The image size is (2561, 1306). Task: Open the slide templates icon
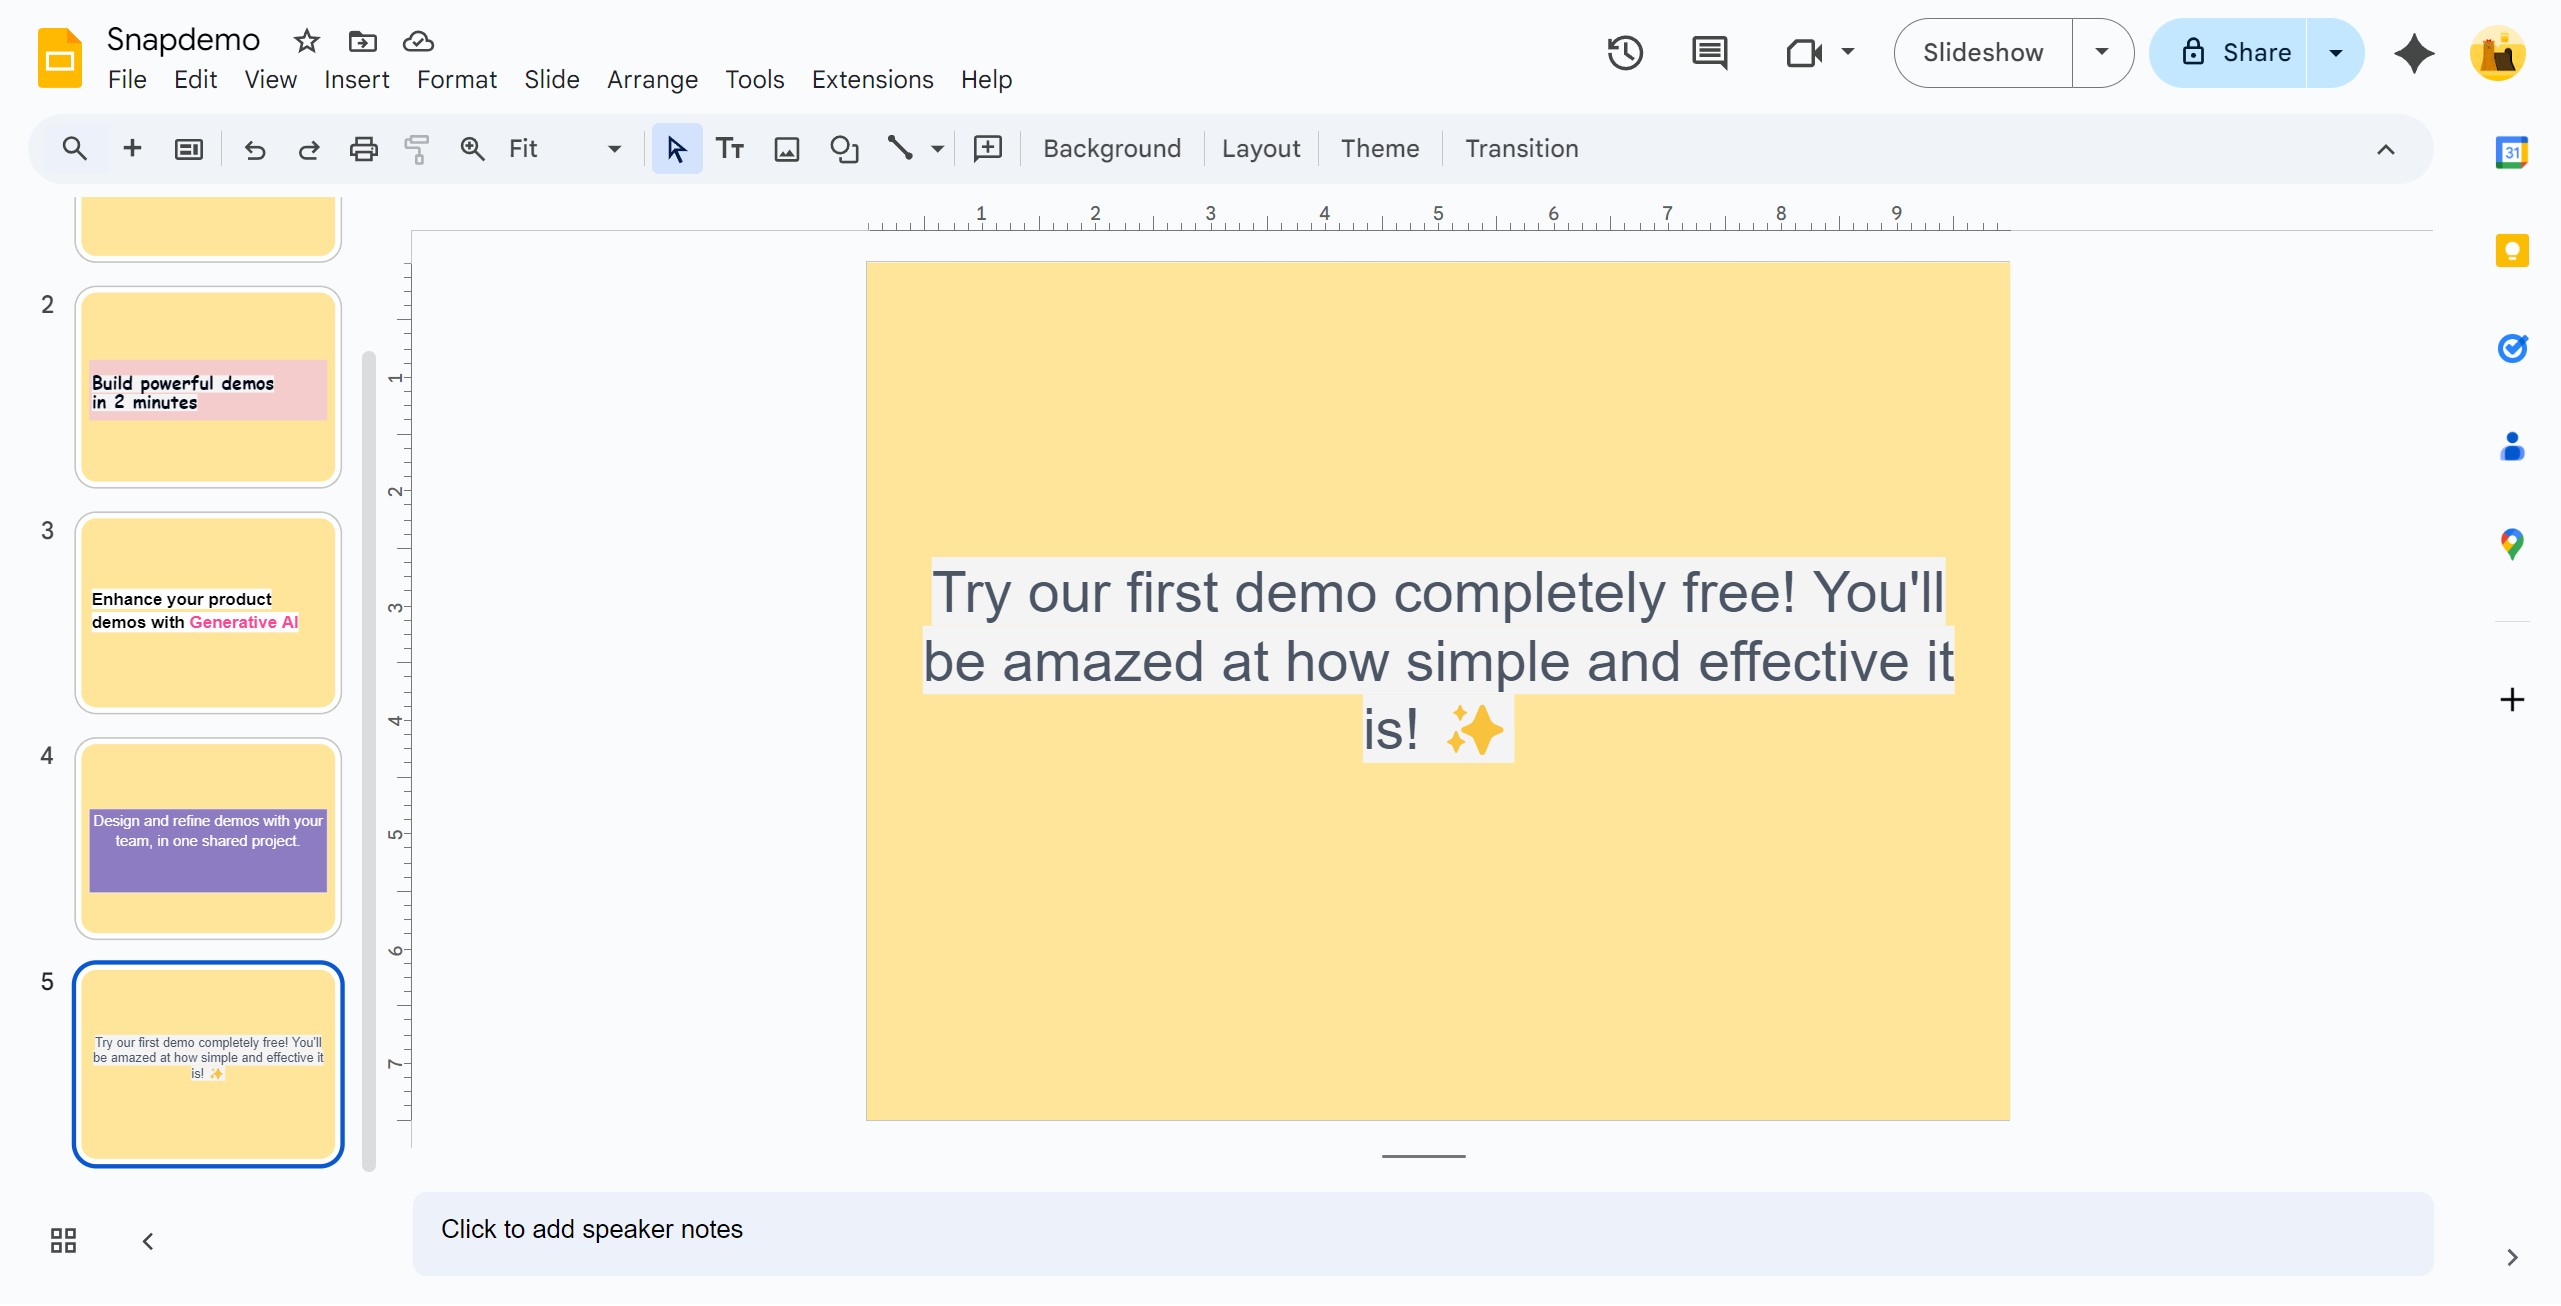click(x=189, y=149)
